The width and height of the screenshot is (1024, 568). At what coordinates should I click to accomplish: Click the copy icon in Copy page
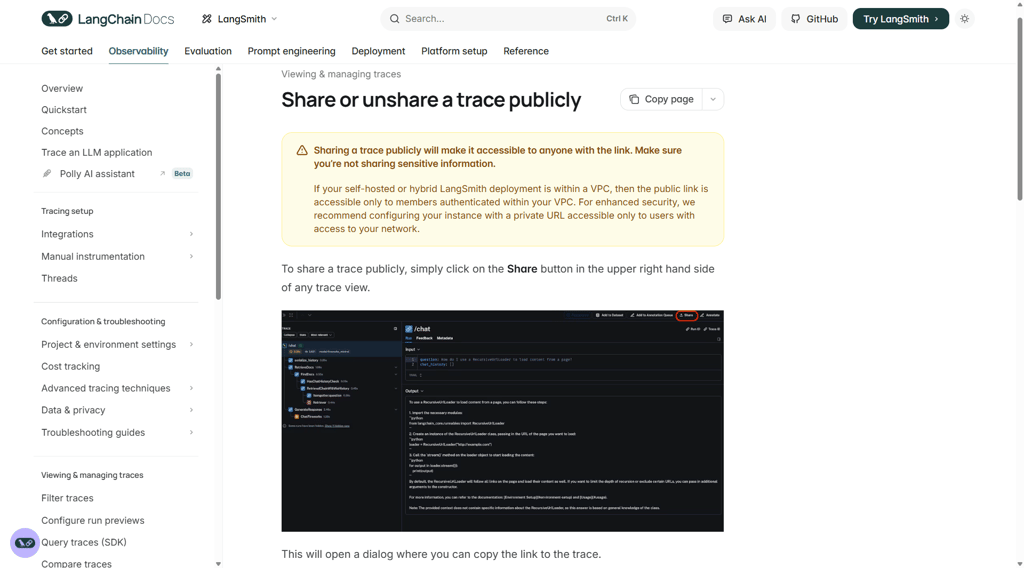[633, 99]
